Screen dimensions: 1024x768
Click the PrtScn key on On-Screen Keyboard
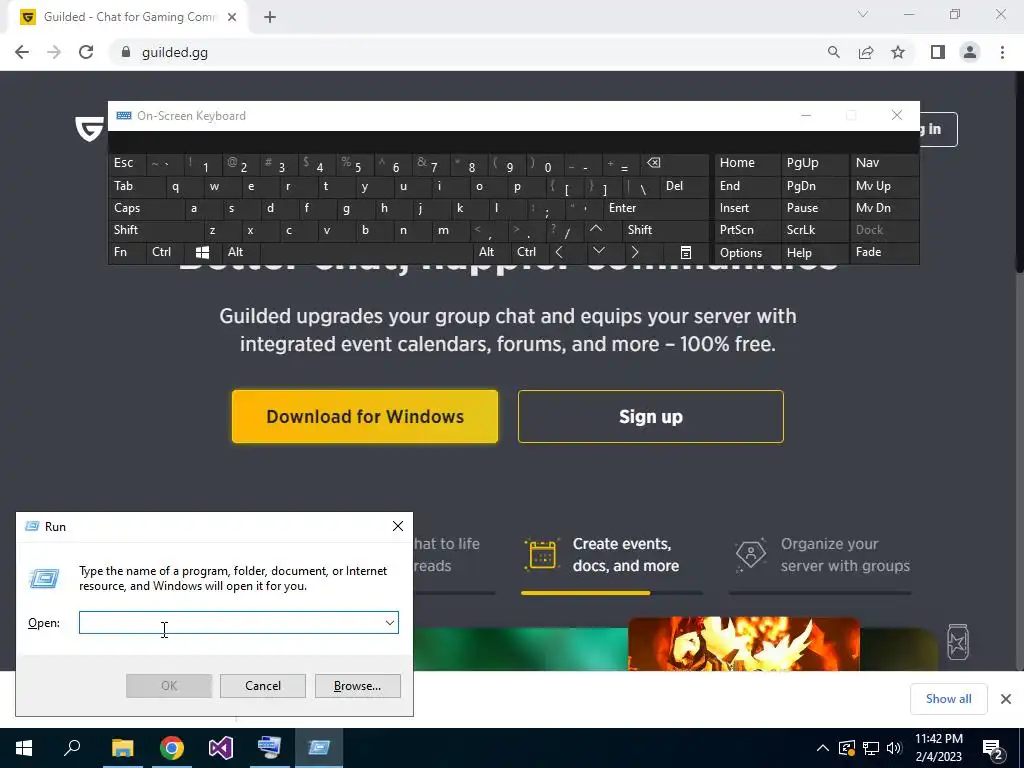[747, 230]
